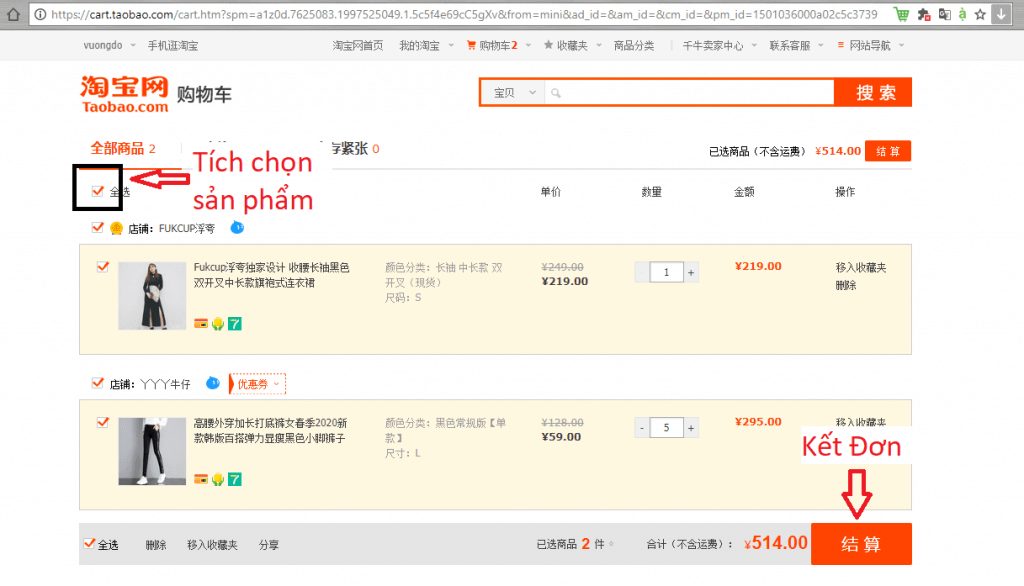Click the gold medal icon next to FUKCUP store

pyautogui.click(x=116, y=228)
